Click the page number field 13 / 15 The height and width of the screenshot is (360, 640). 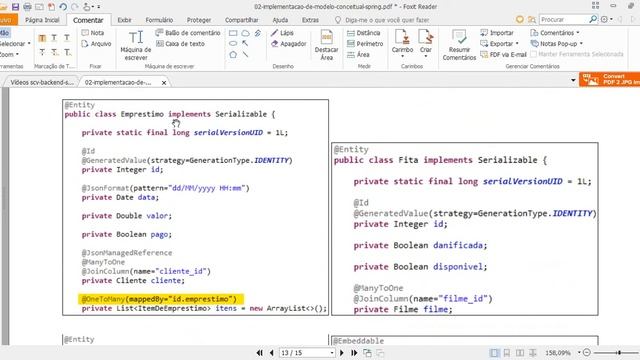tap(304, 353)
